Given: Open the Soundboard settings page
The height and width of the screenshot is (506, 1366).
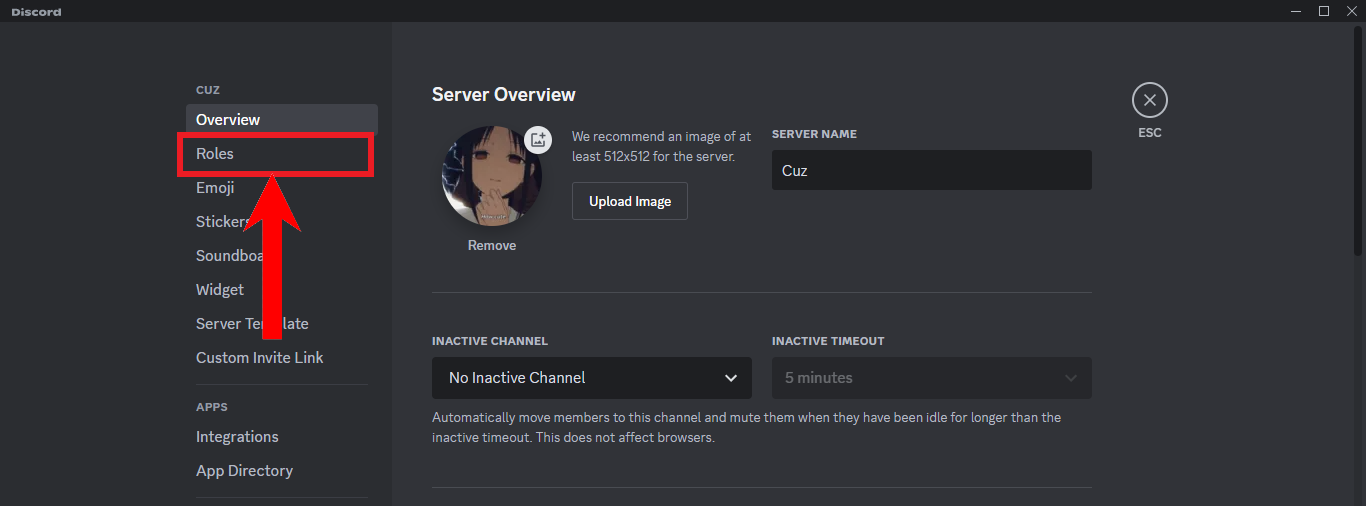Looking at the screenshot, I should 282,256.
